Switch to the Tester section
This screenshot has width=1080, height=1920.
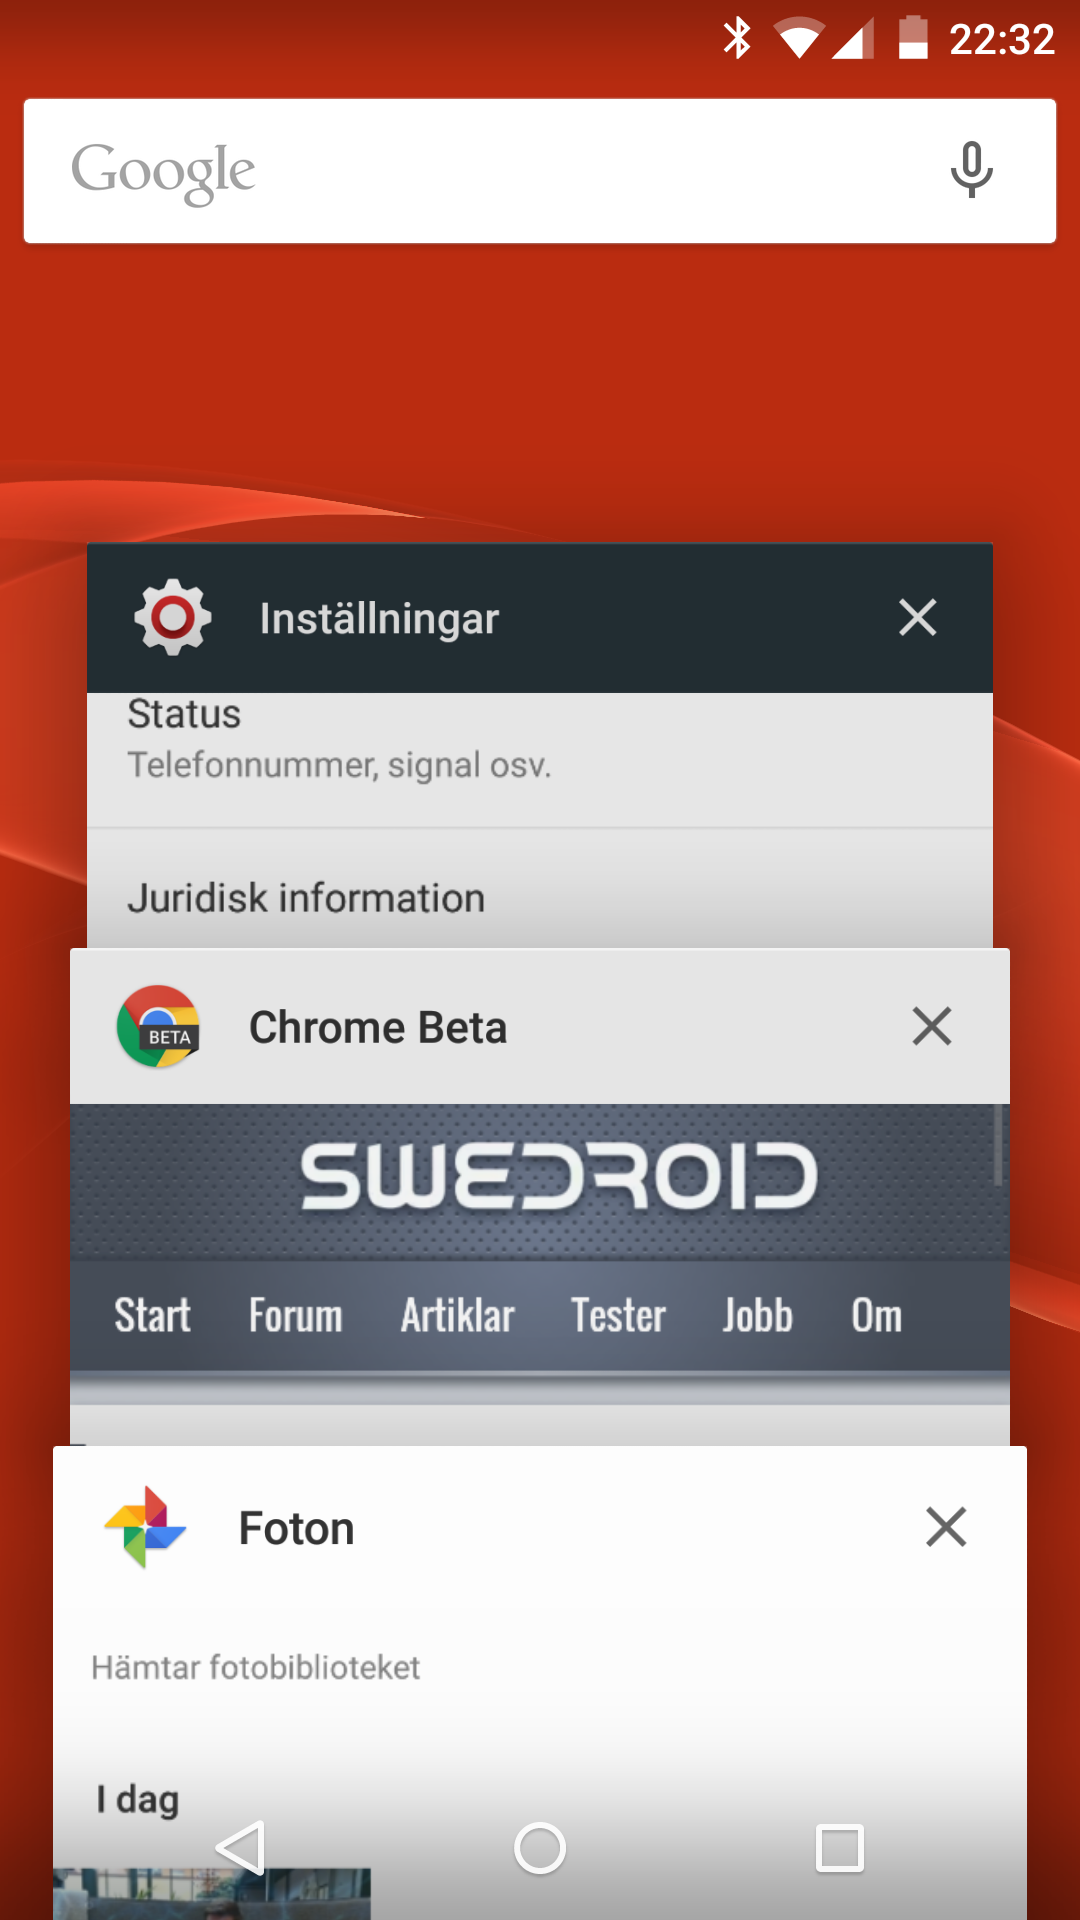coord(618,1316)
